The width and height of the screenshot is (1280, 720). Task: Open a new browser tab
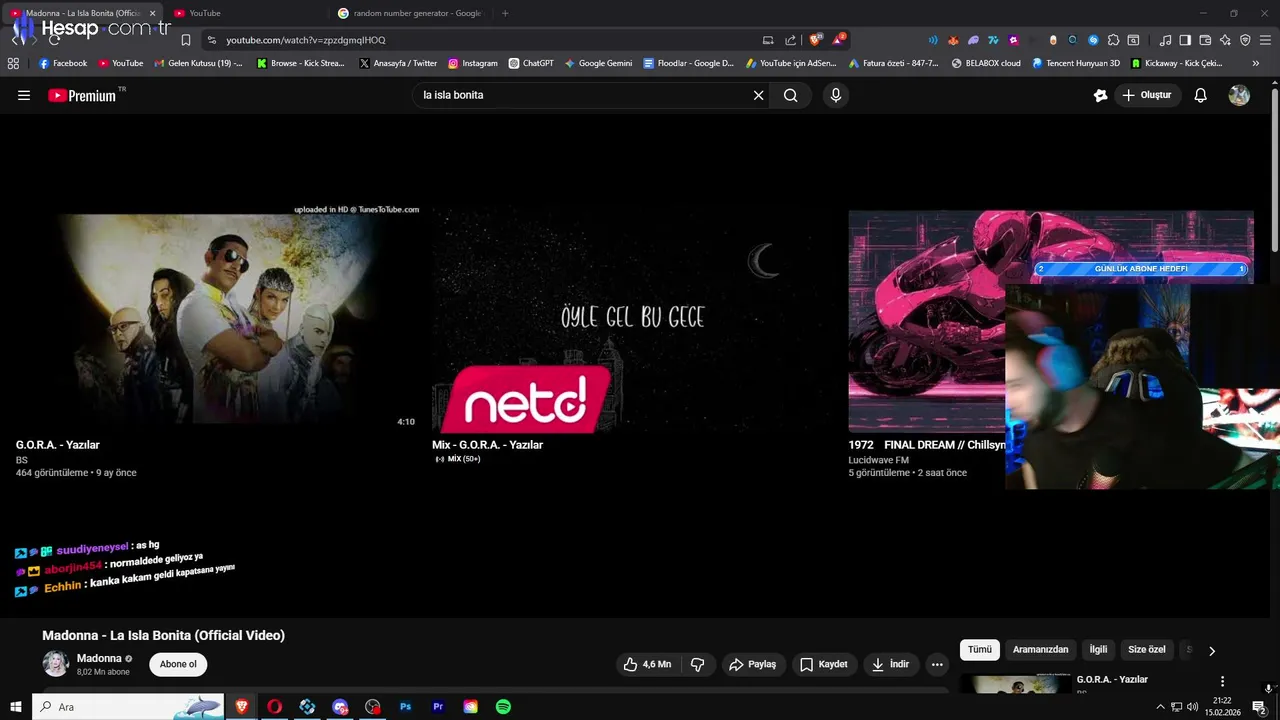505,13
